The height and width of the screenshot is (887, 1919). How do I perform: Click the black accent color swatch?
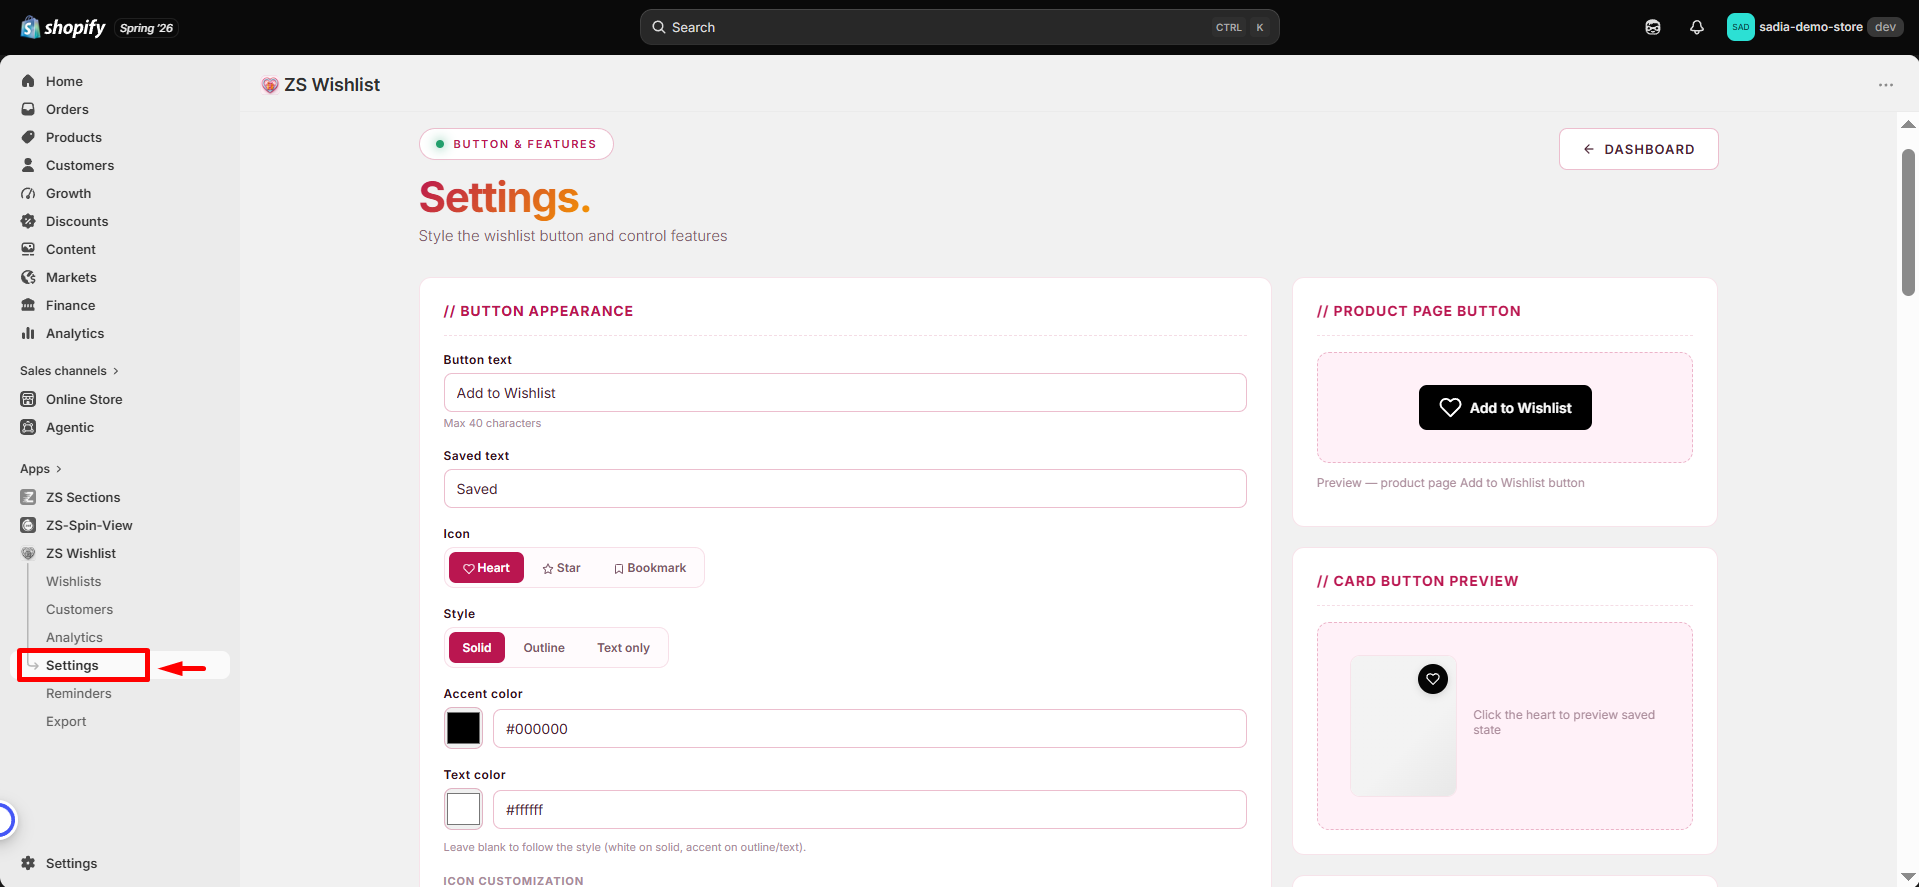(x=463, y=728)
